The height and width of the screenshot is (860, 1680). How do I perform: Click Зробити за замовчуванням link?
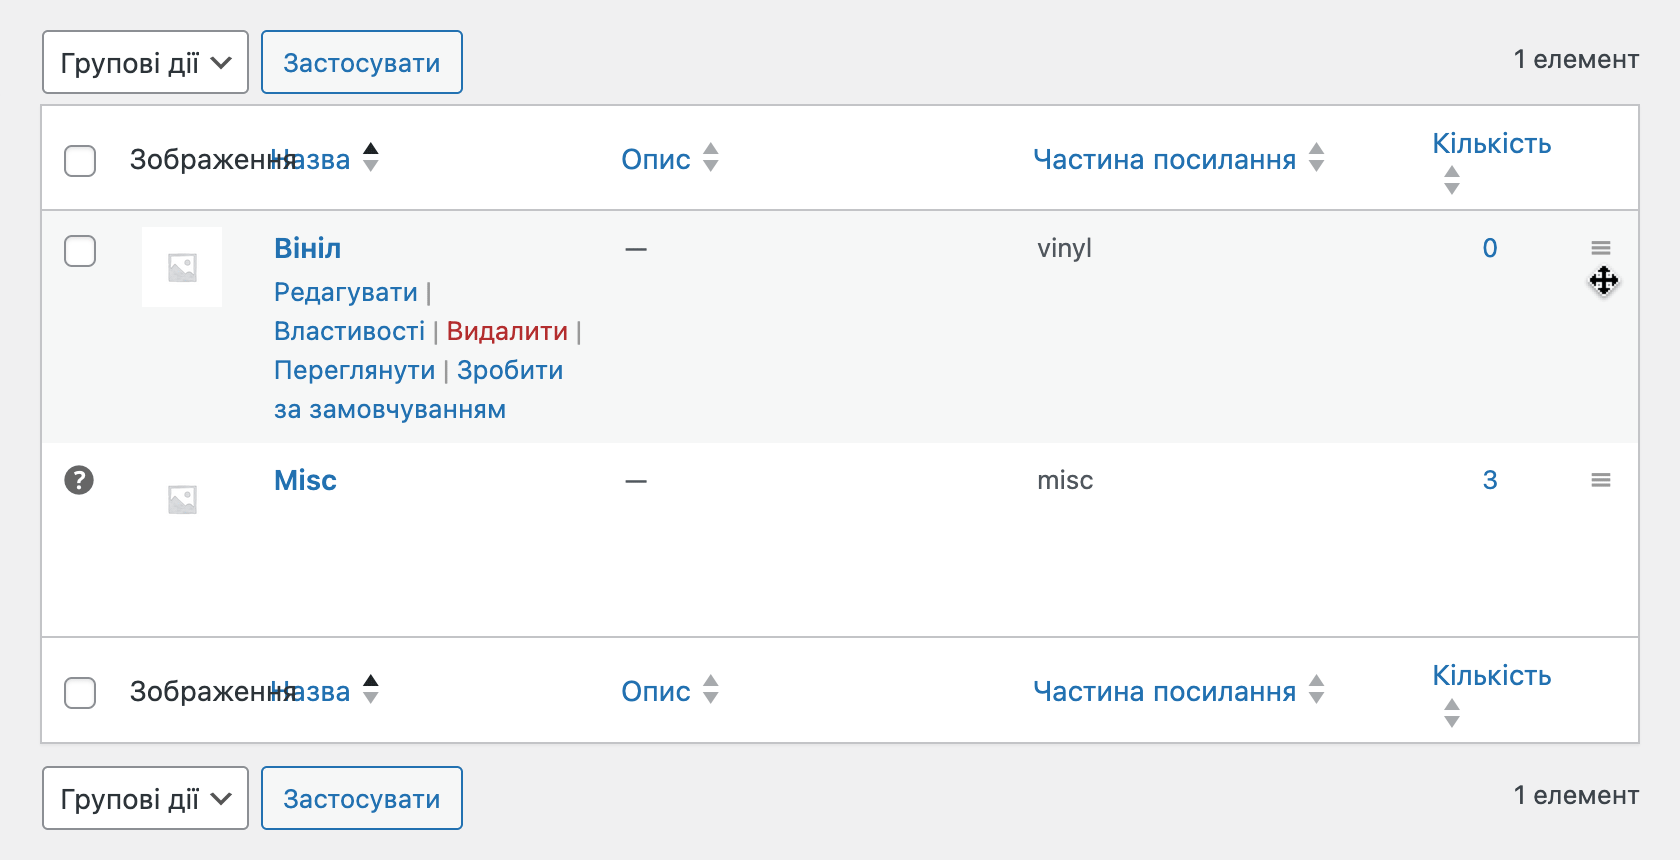tap(510, 370)
